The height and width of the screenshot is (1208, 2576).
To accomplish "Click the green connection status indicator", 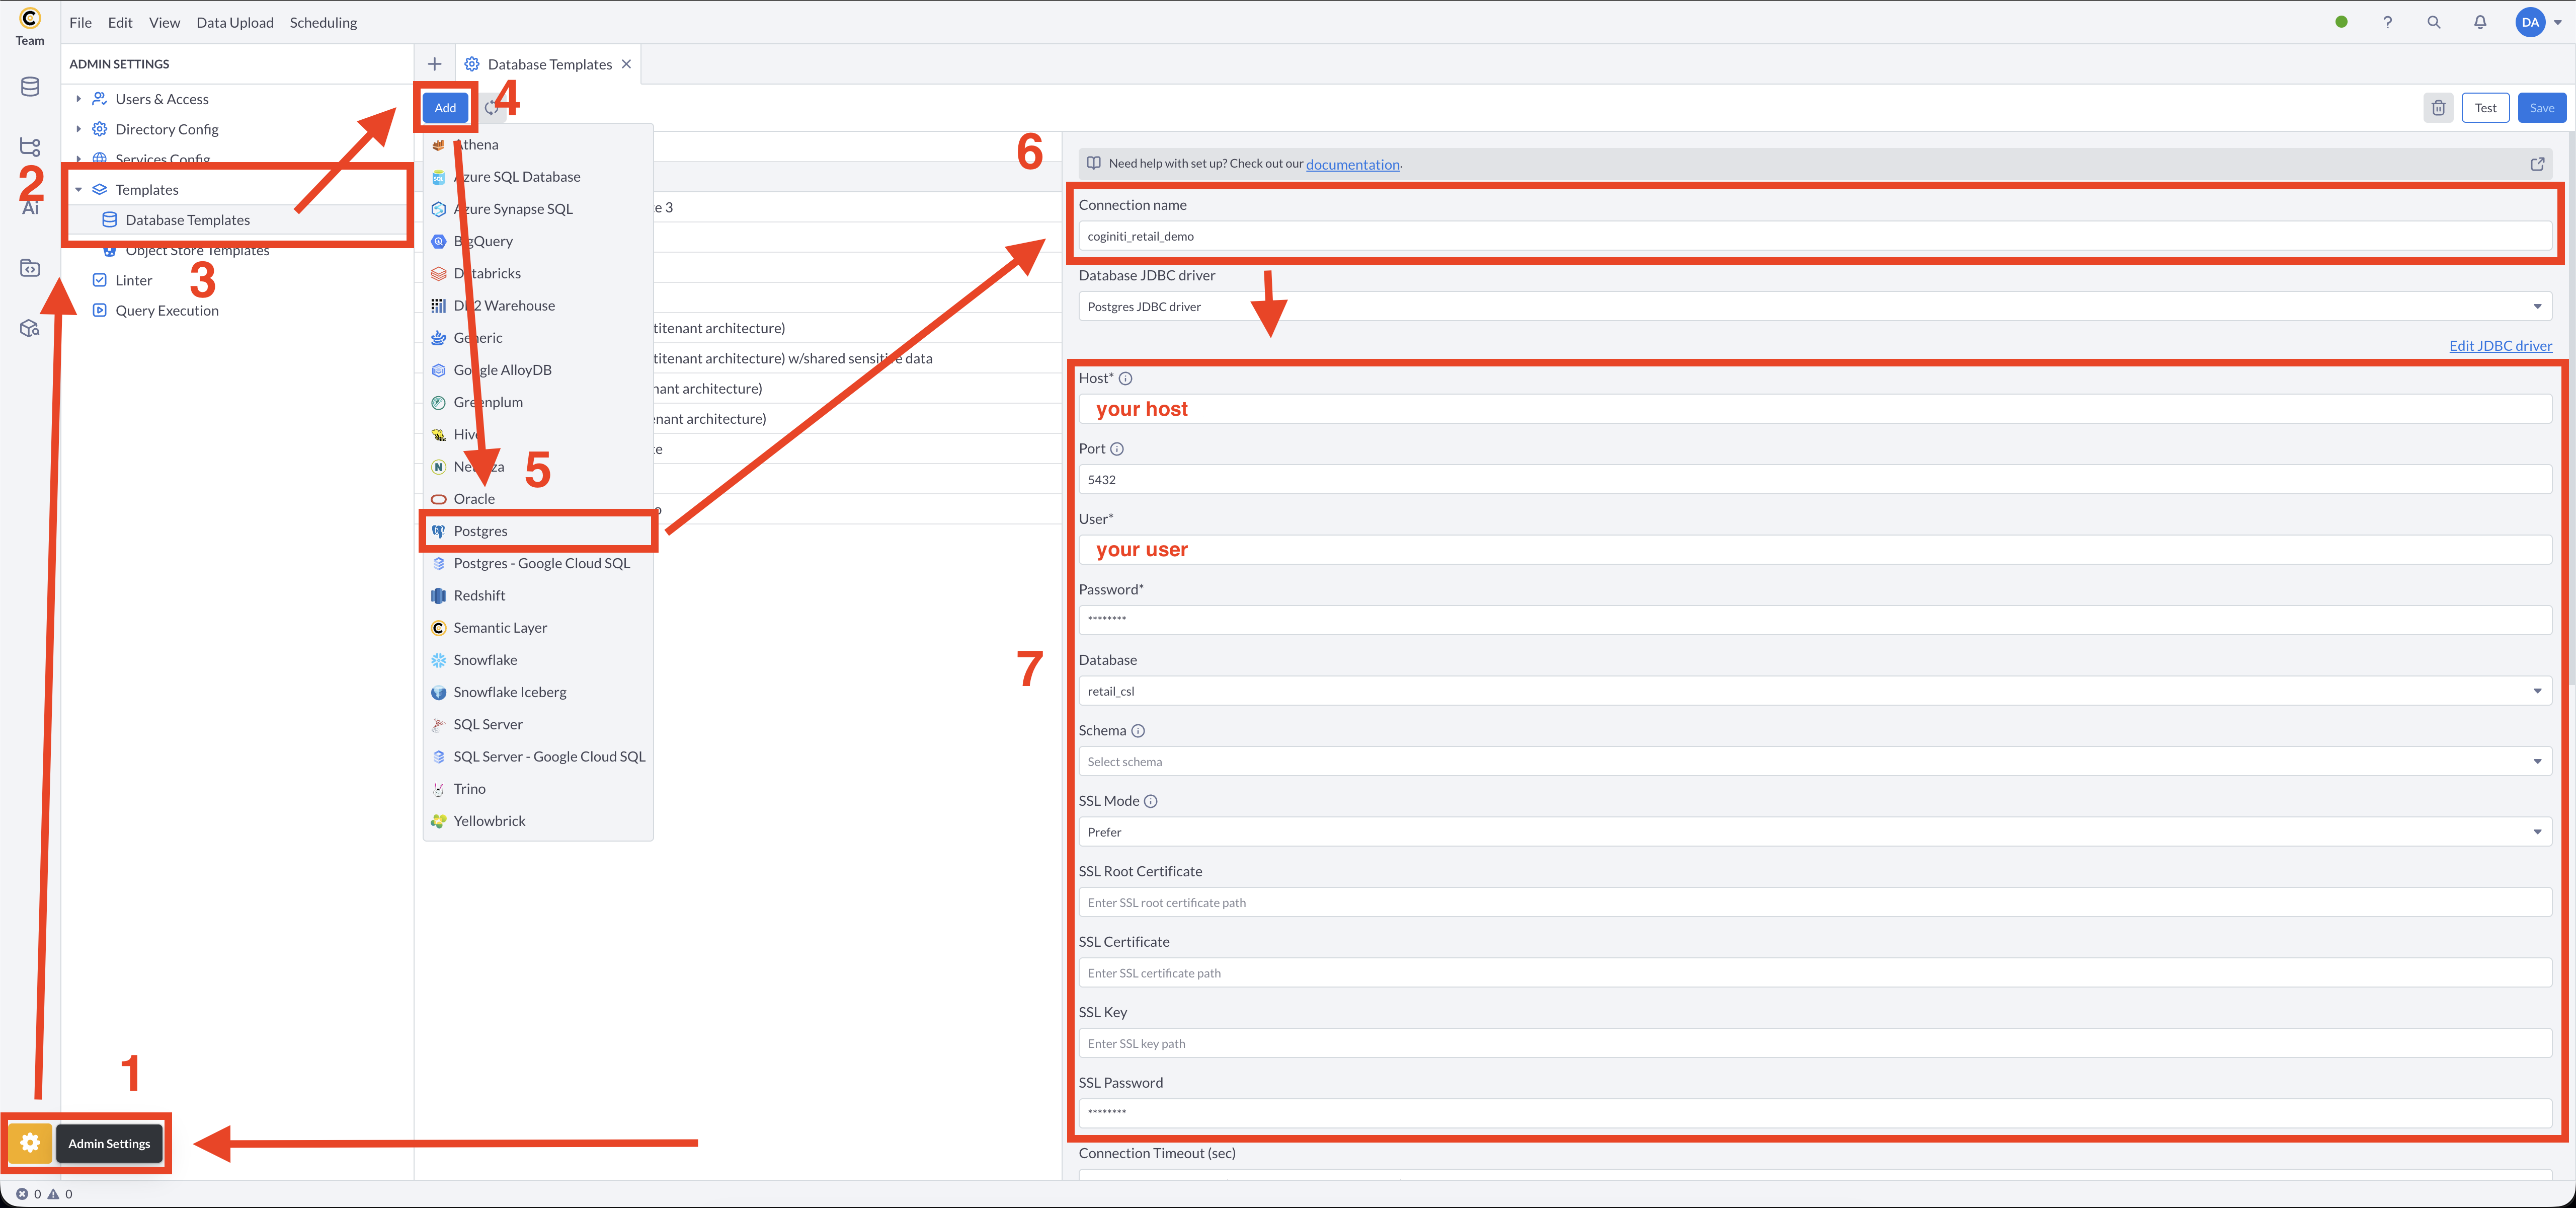I will point(2341,22).
